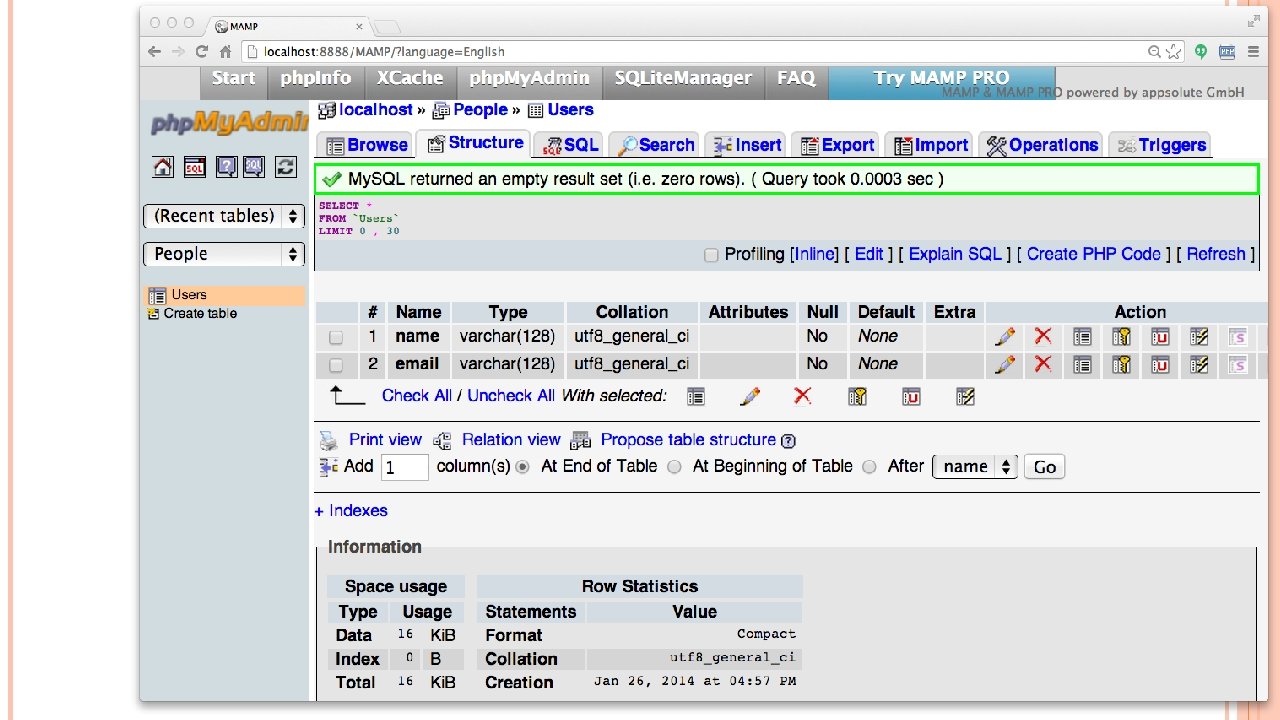The height and width of the screenshot is (720, 1280).
Task: Open the People database dropdown
Action: pos(224,254)
